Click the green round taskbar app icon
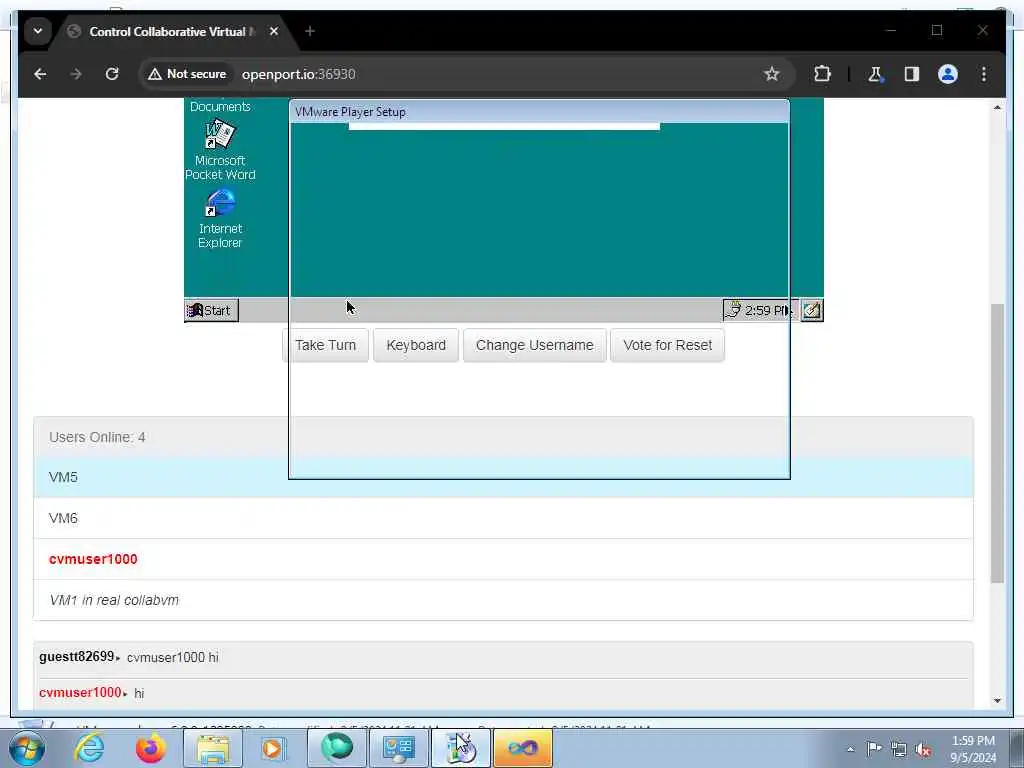Viewport: 1024px width, 768px height. [x=336, y=748]
